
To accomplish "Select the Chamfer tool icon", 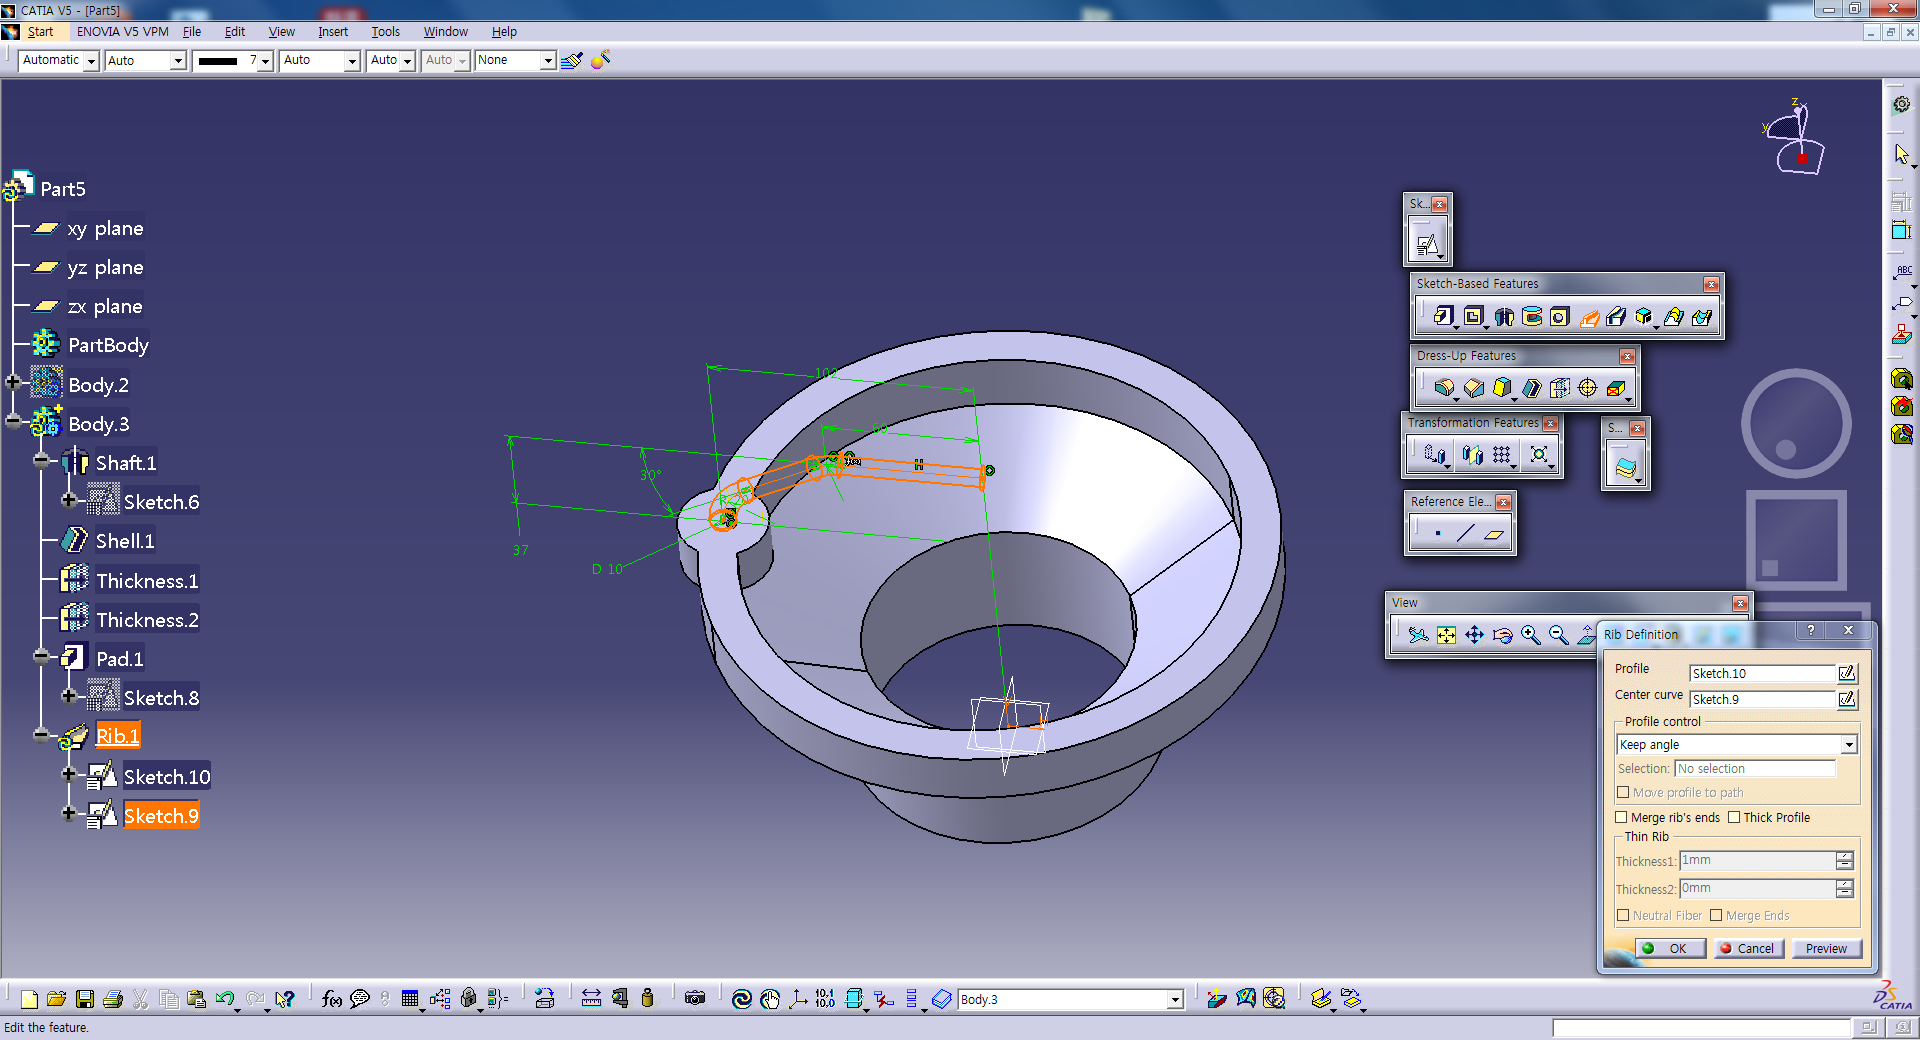I will click(x=1474, y=388).
